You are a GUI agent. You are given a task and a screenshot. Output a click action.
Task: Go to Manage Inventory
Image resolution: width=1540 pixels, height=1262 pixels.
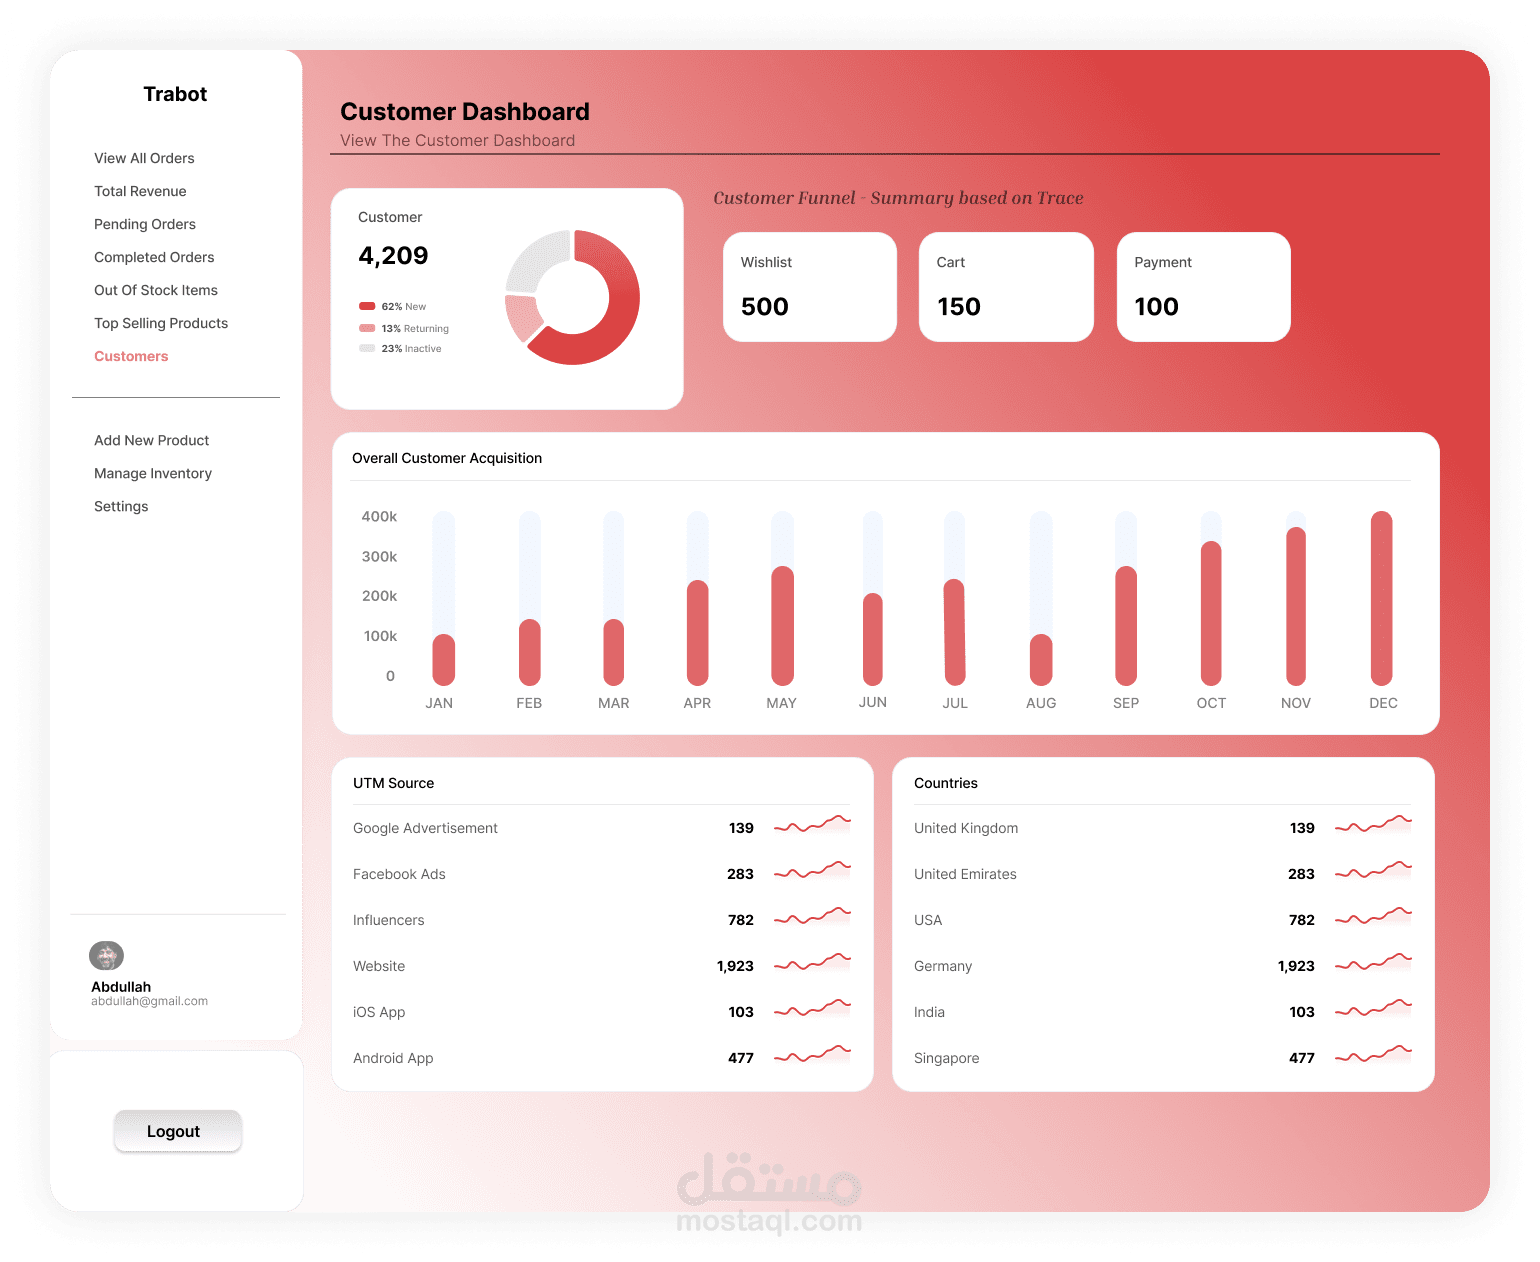pos(153,473)
